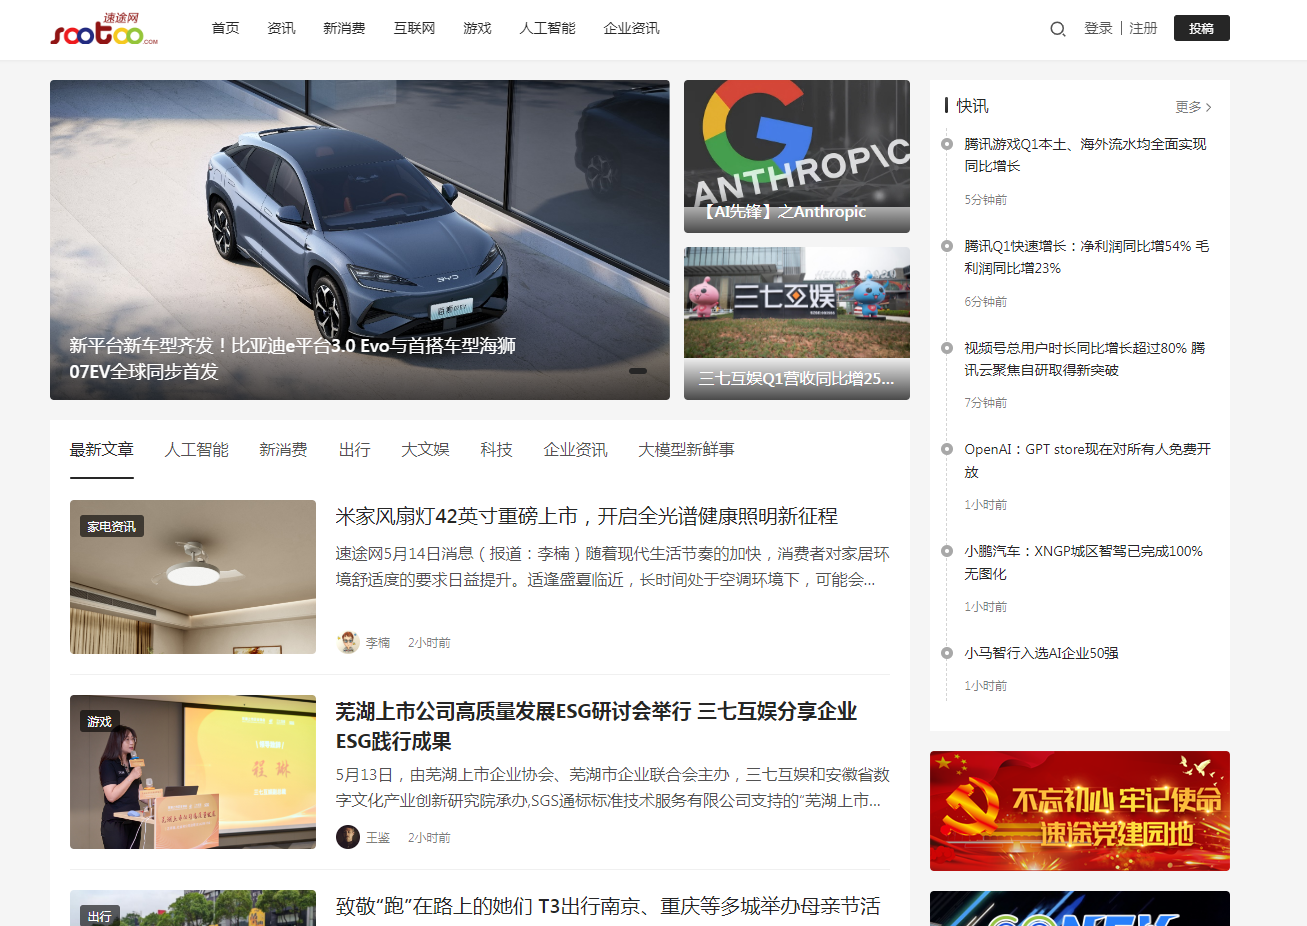Open 新消费 in top navigation
This screenshot has height=926, width=1307.
[x=344, y=28]
